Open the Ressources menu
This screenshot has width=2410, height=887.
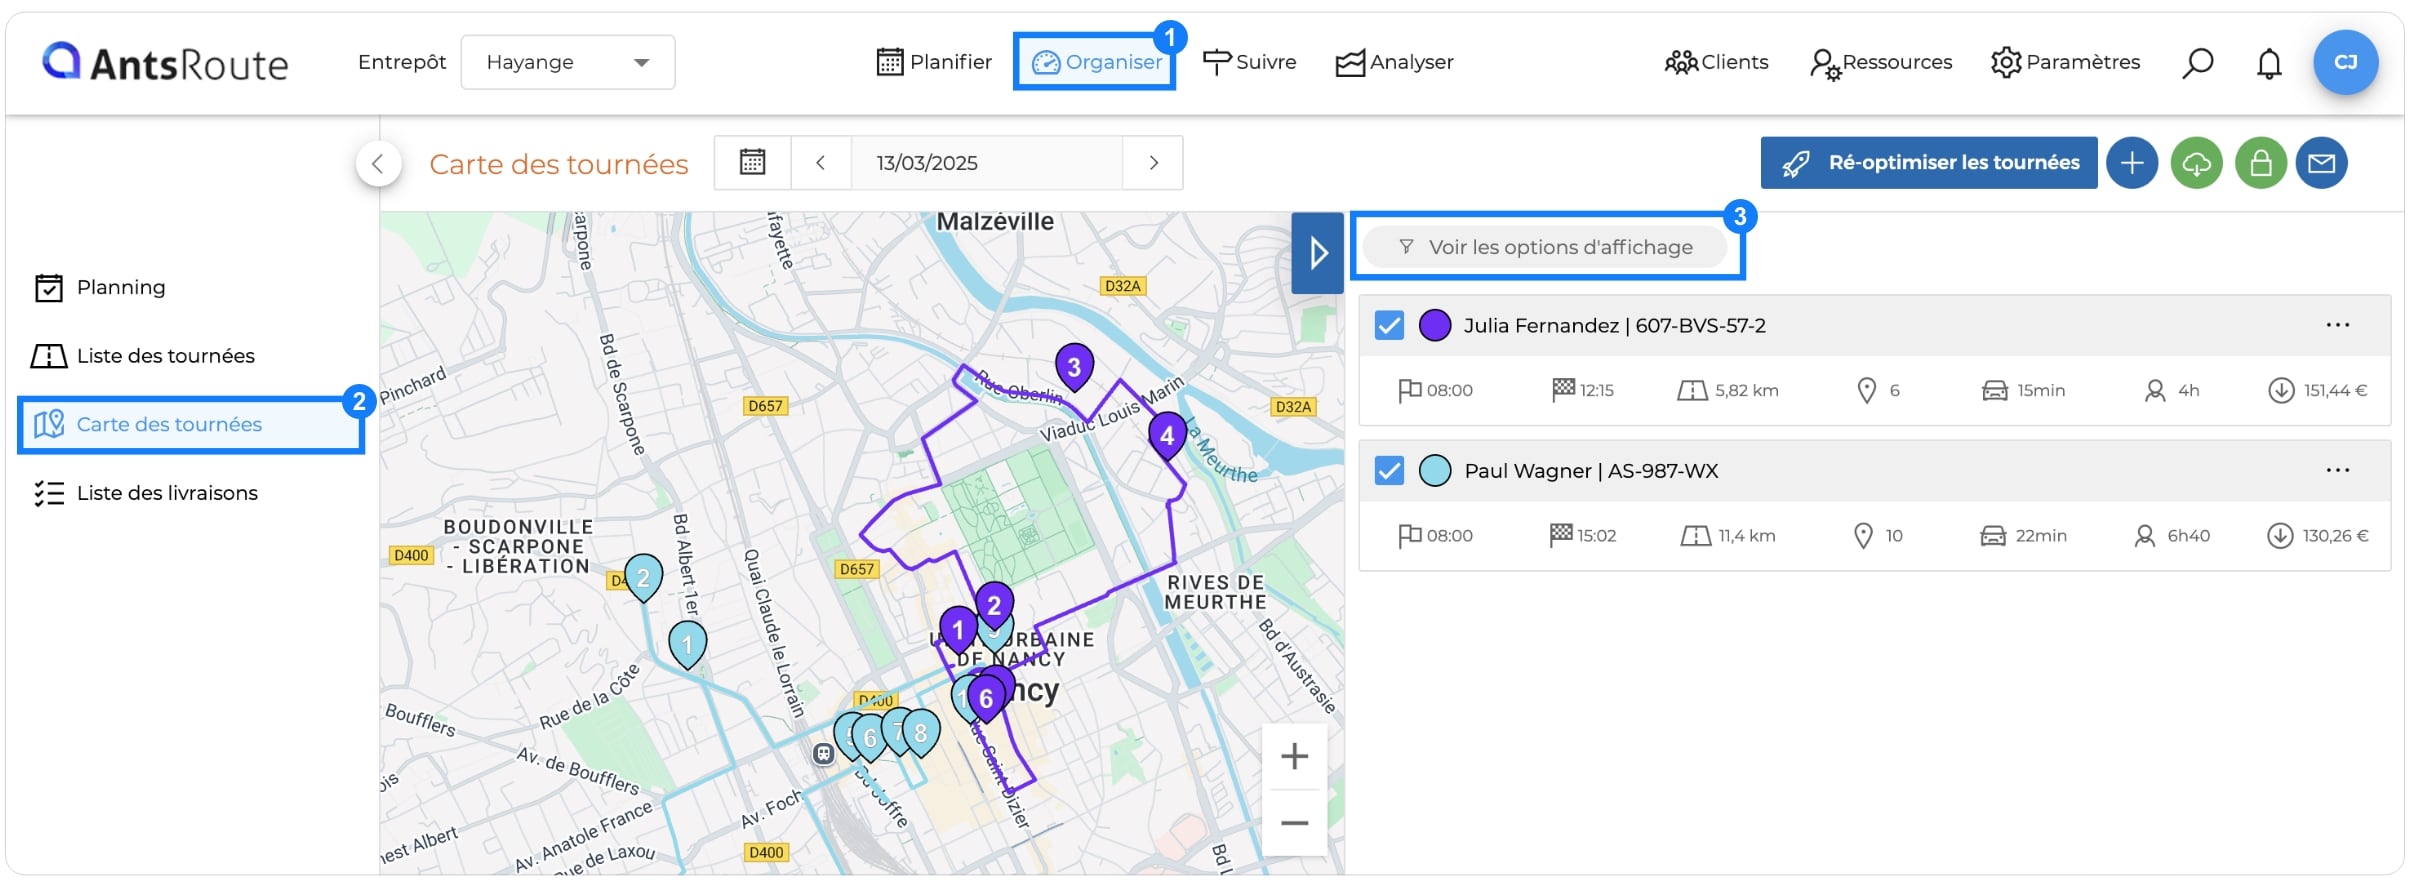1881,62
